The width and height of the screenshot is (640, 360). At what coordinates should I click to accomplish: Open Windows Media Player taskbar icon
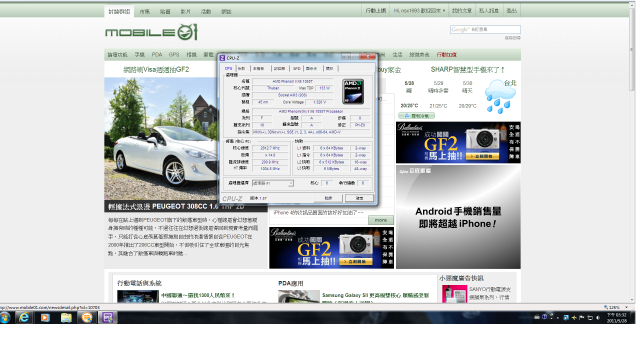pyautogui.click(x=45, y=317)
